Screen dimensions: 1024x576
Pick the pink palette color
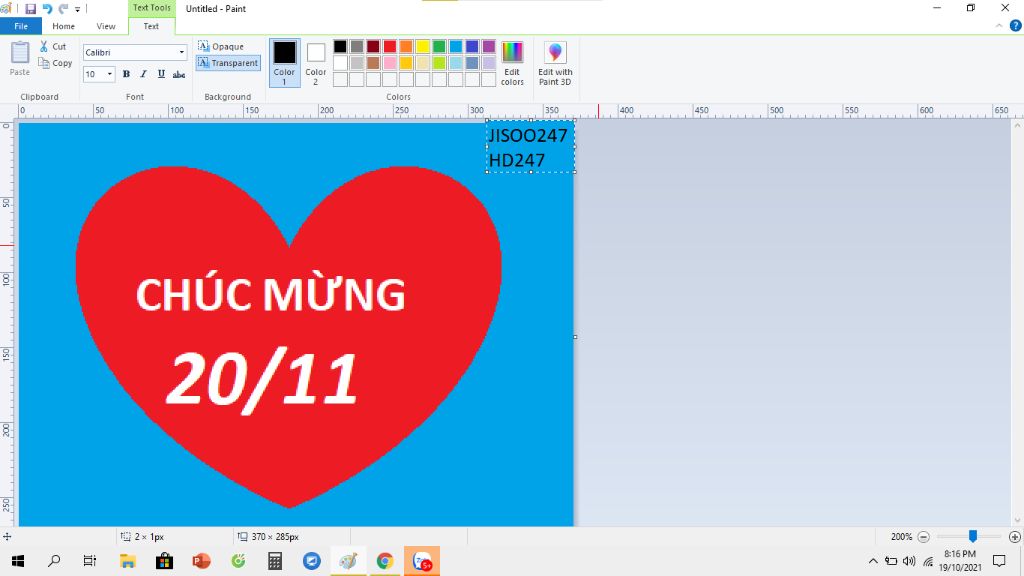390,63
